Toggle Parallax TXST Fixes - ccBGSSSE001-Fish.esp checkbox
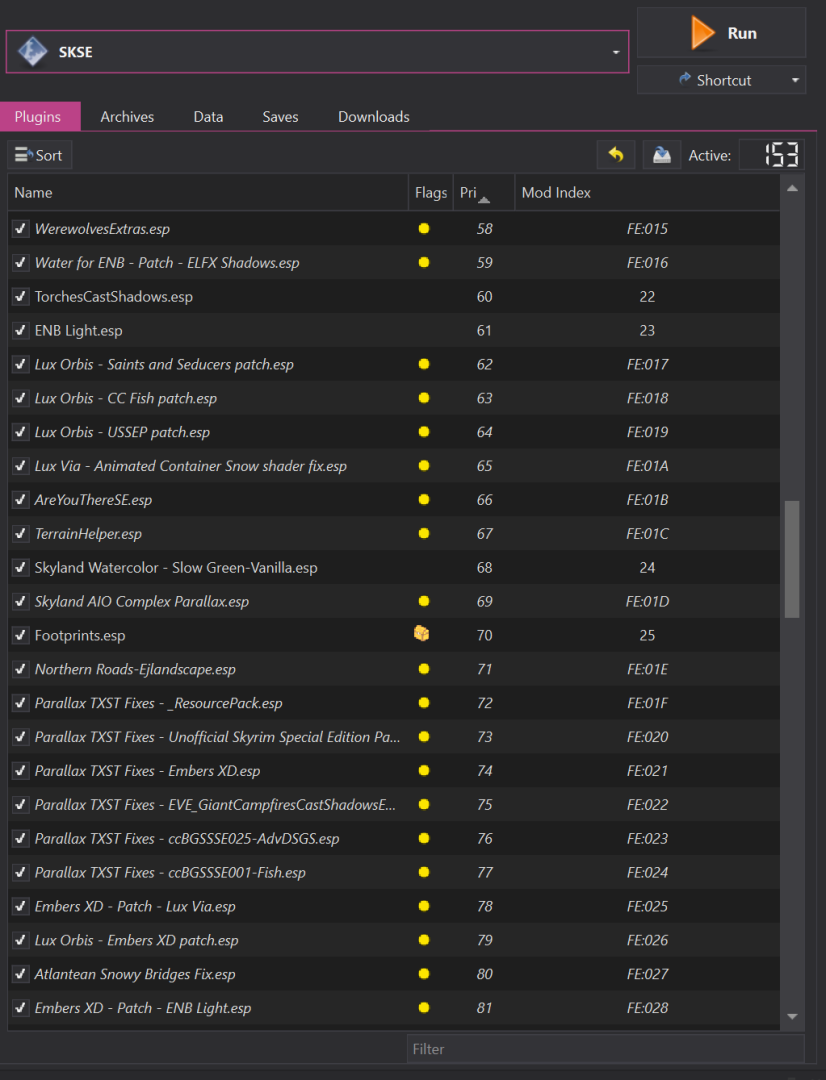The width and height of the screenshot is (826, 1080). pyautogui.click(x=21, y=873)
